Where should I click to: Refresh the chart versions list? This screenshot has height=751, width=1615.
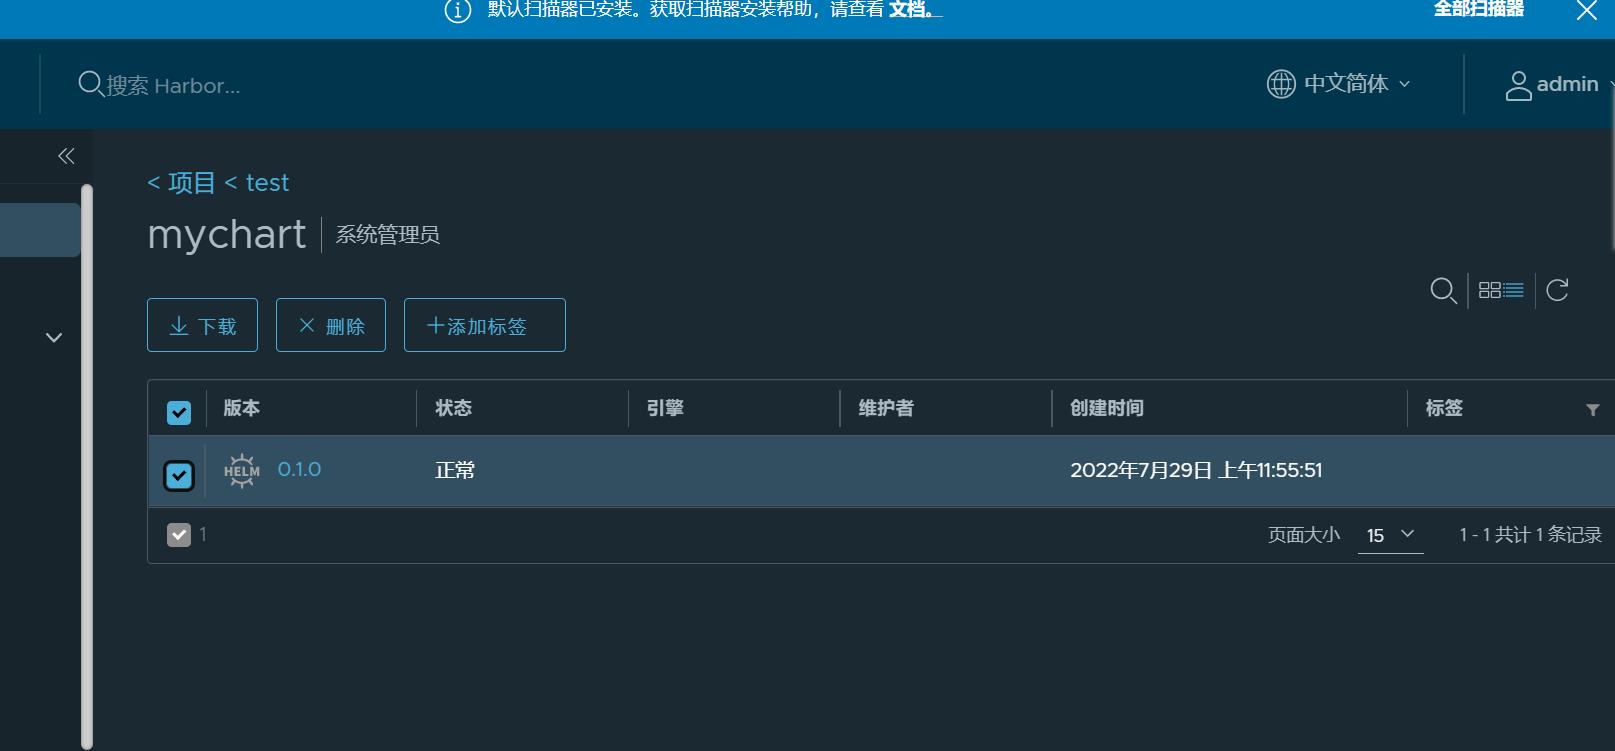(1557, 290)
